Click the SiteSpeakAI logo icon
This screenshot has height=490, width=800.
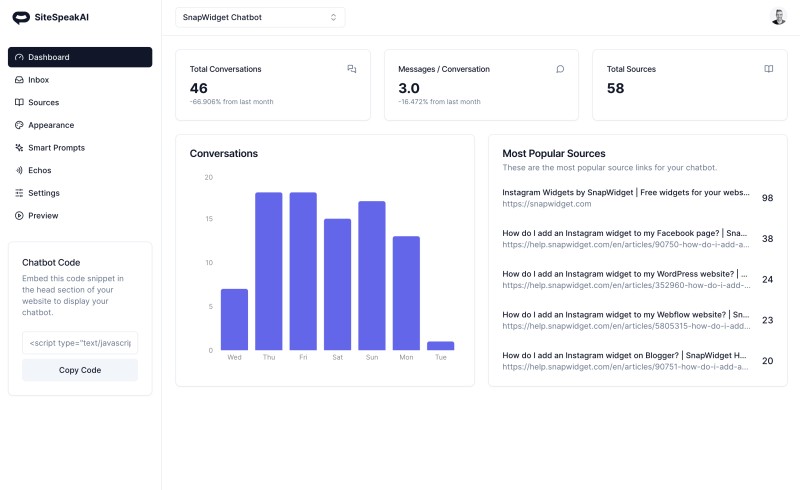point(21,17)
